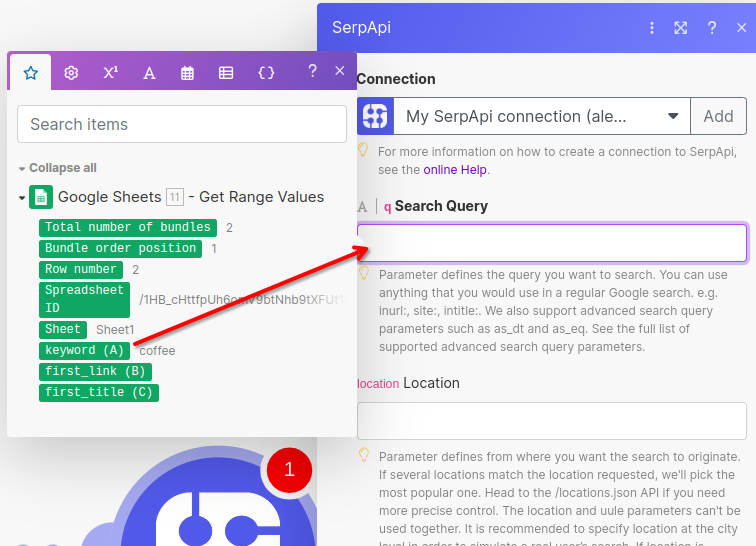Select the first_link (B) pill
The image size is (756, 546).
(95, 371)
